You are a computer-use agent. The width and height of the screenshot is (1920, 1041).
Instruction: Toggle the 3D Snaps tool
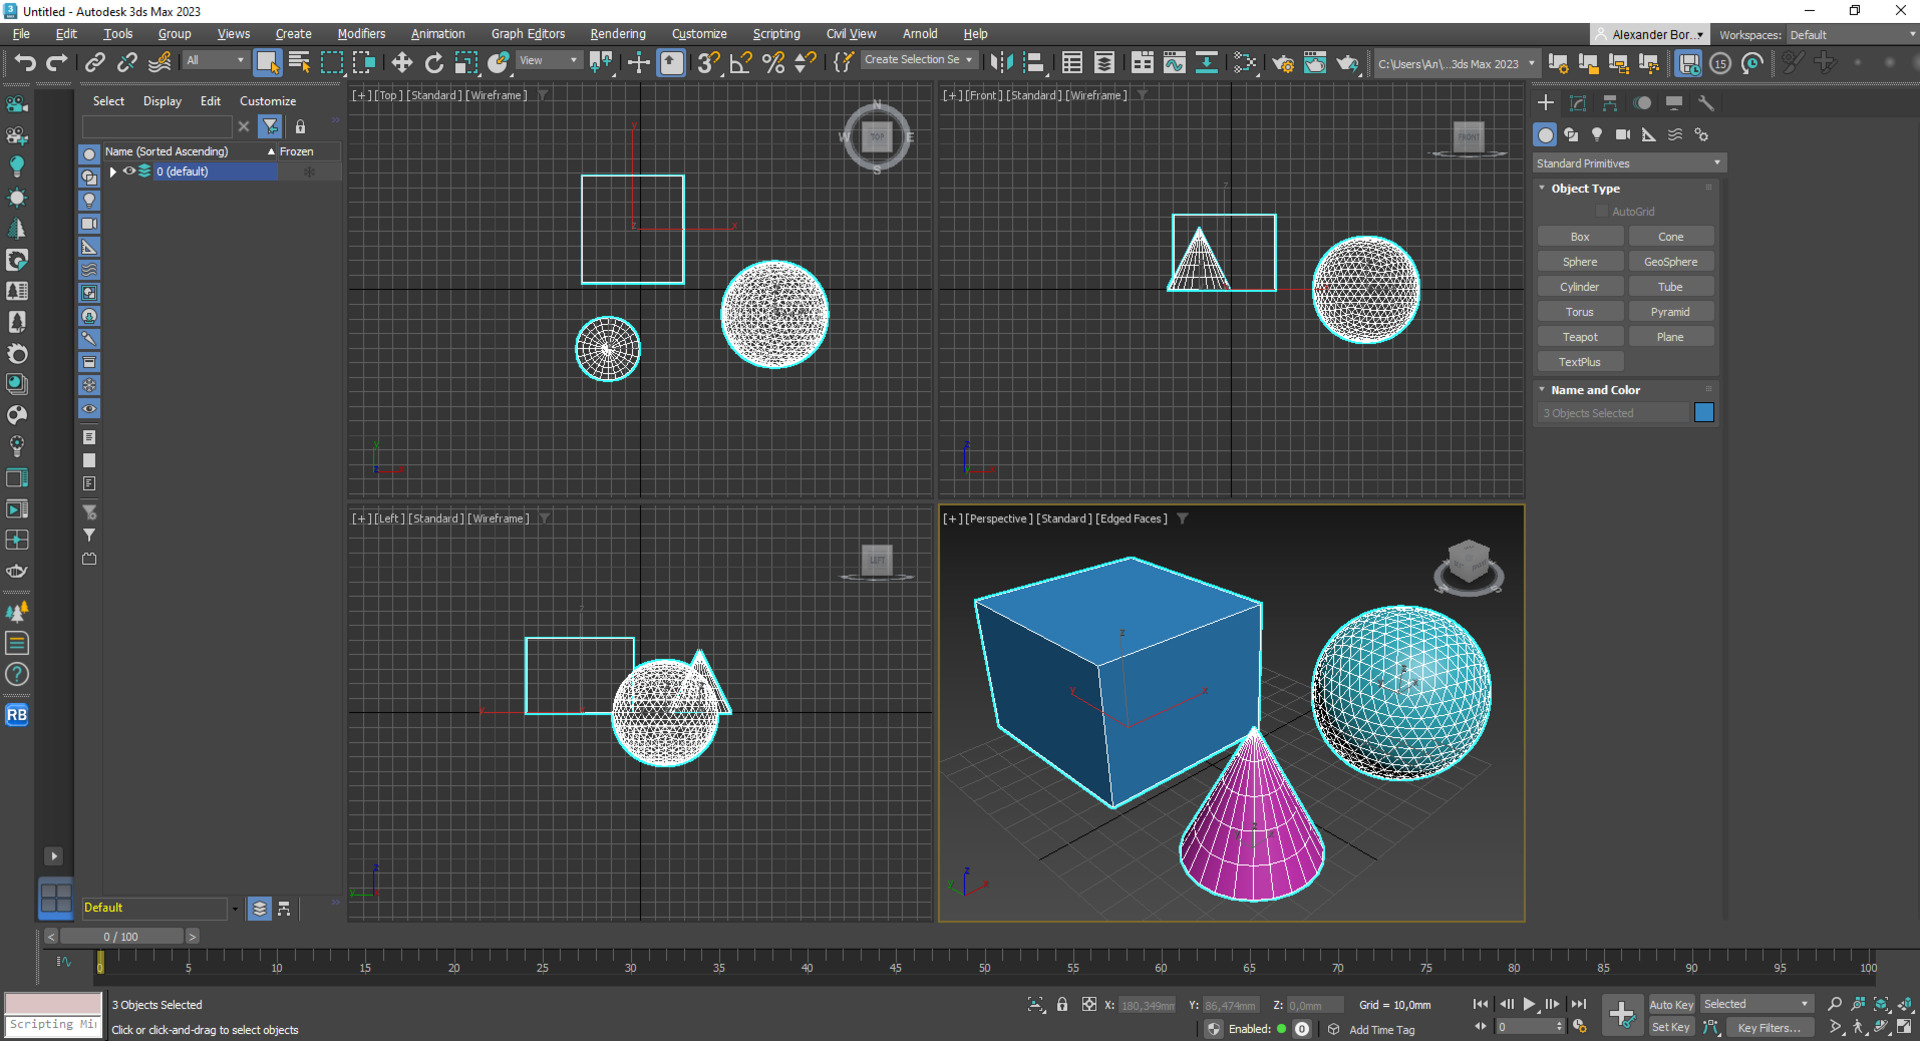point(708,63)
